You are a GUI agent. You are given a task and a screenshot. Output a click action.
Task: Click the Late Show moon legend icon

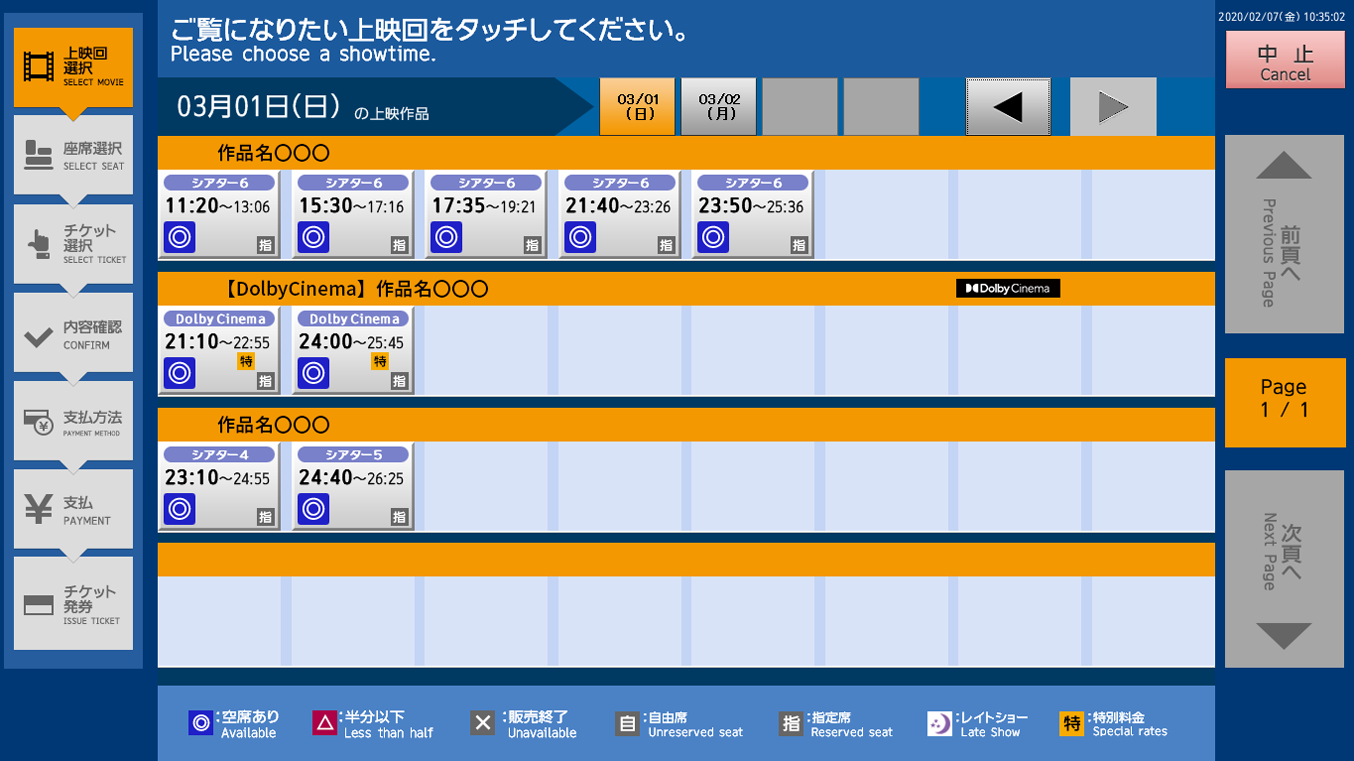coord(939,723)
